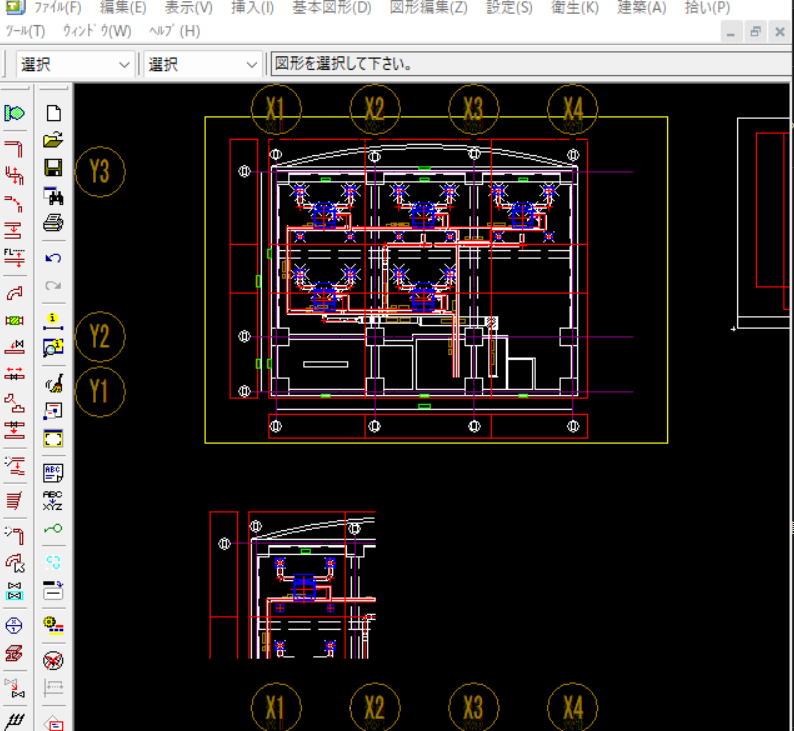Click the New document icon

click(x=54, y=114)
